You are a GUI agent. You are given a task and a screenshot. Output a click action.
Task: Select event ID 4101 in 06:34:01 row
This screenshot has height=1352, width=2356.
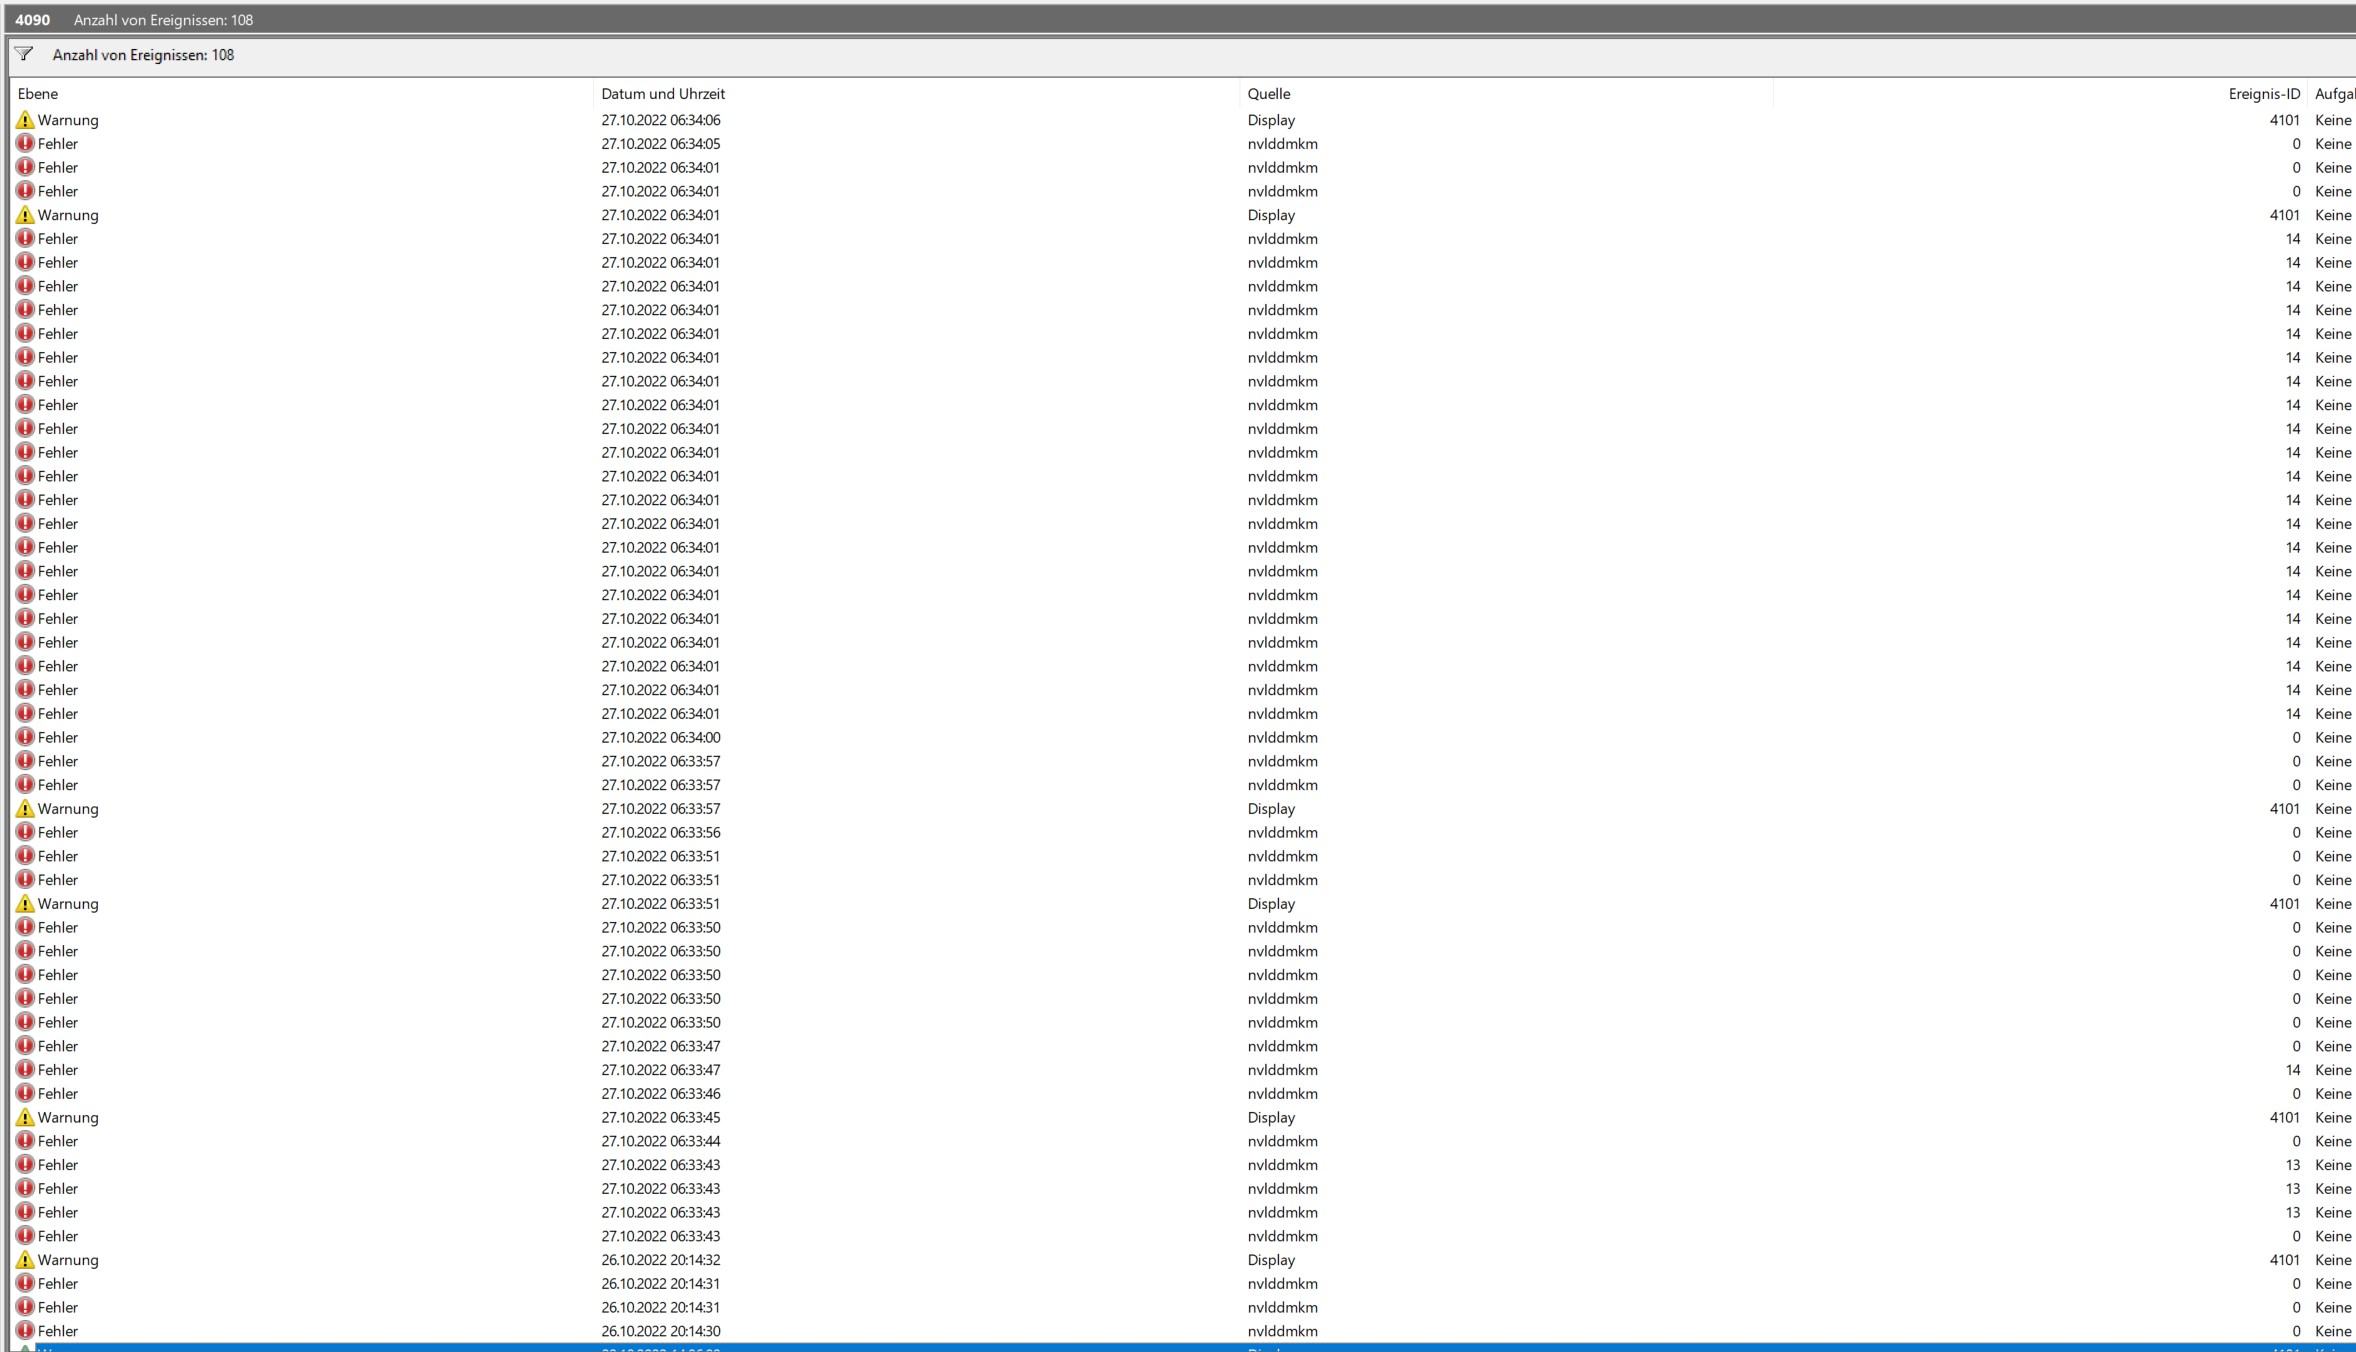pyautogui.click(x=2284, y=215)
